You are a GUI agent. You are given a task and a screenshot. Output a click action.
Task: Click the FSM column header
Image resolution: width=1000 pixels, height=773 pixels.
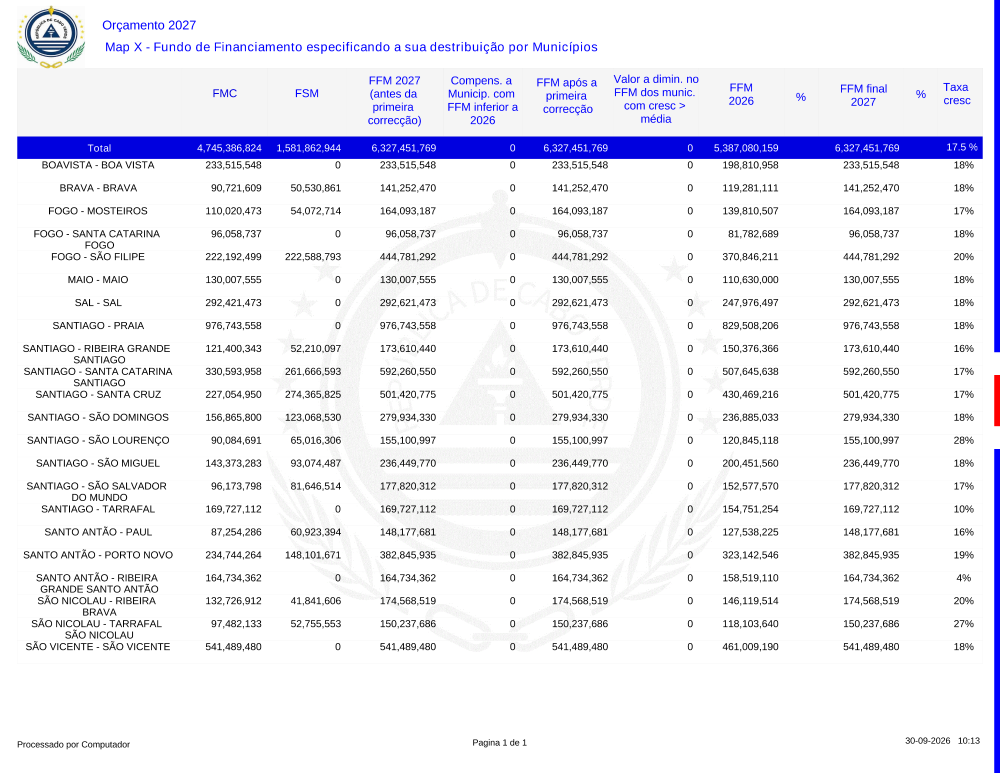click(307, 93)
